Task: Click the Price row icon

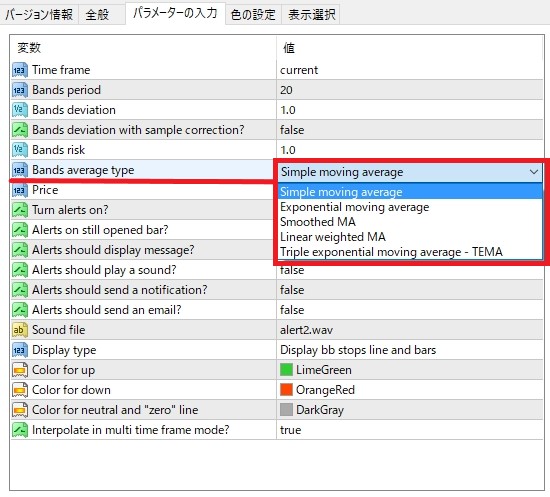Action: click(x=20, y=190)
